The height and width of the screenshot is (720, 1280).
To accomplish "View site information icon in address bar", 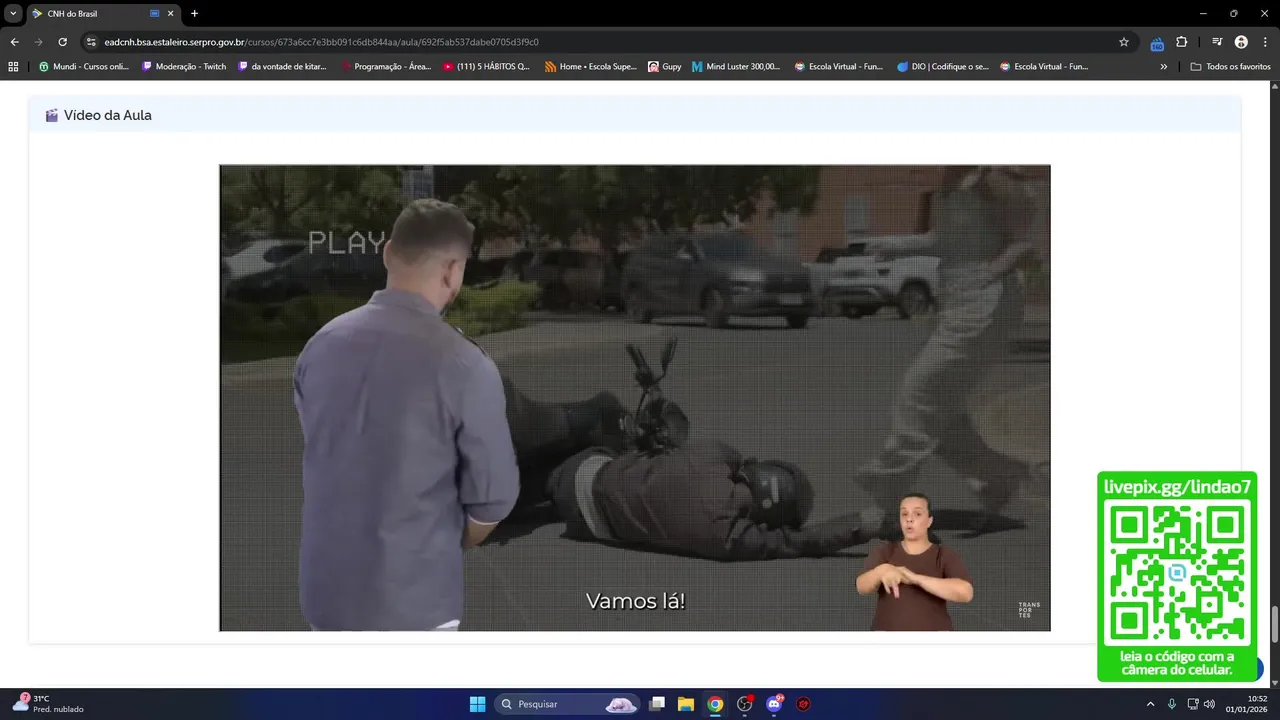I will pyautogui.click(x=91, y=42).
